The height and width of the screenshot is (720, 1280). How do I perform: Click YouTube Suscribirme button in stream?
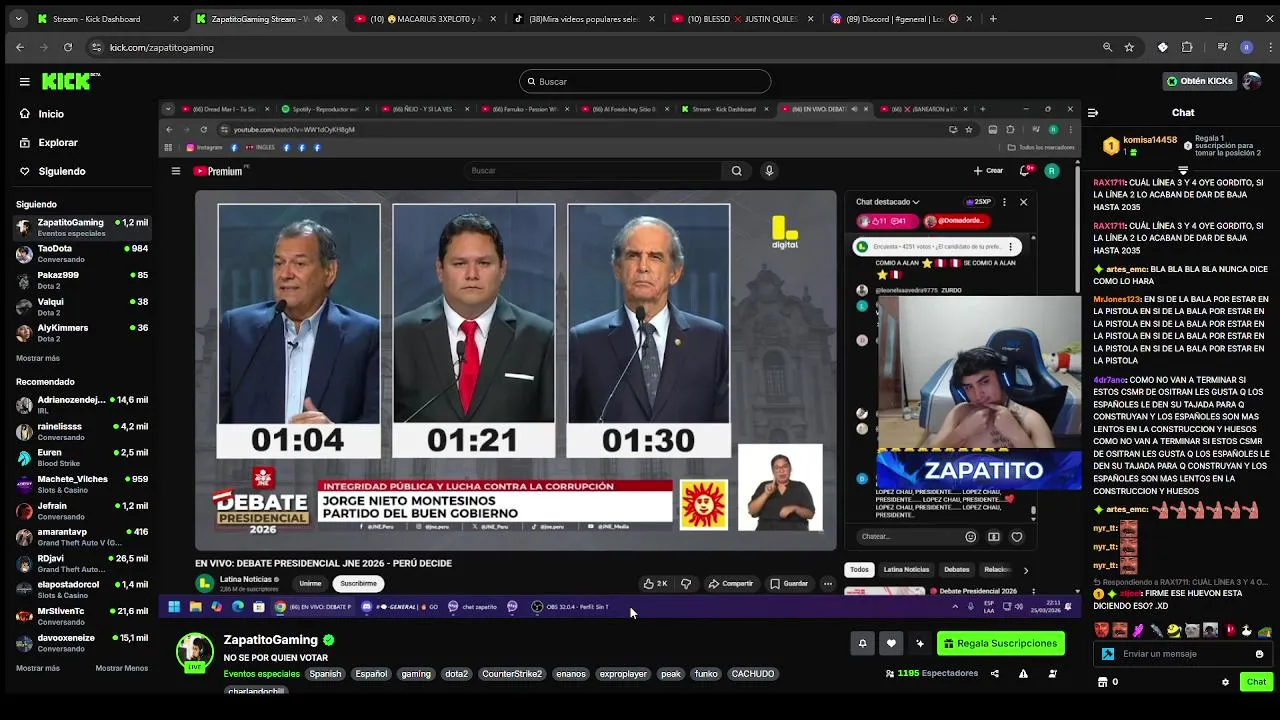358,584
